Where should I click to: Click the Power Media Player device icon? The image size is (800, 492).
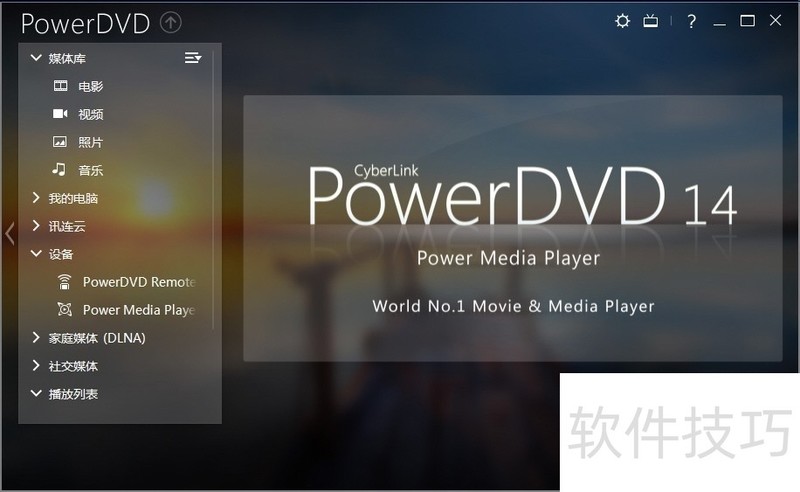point(64,309)
